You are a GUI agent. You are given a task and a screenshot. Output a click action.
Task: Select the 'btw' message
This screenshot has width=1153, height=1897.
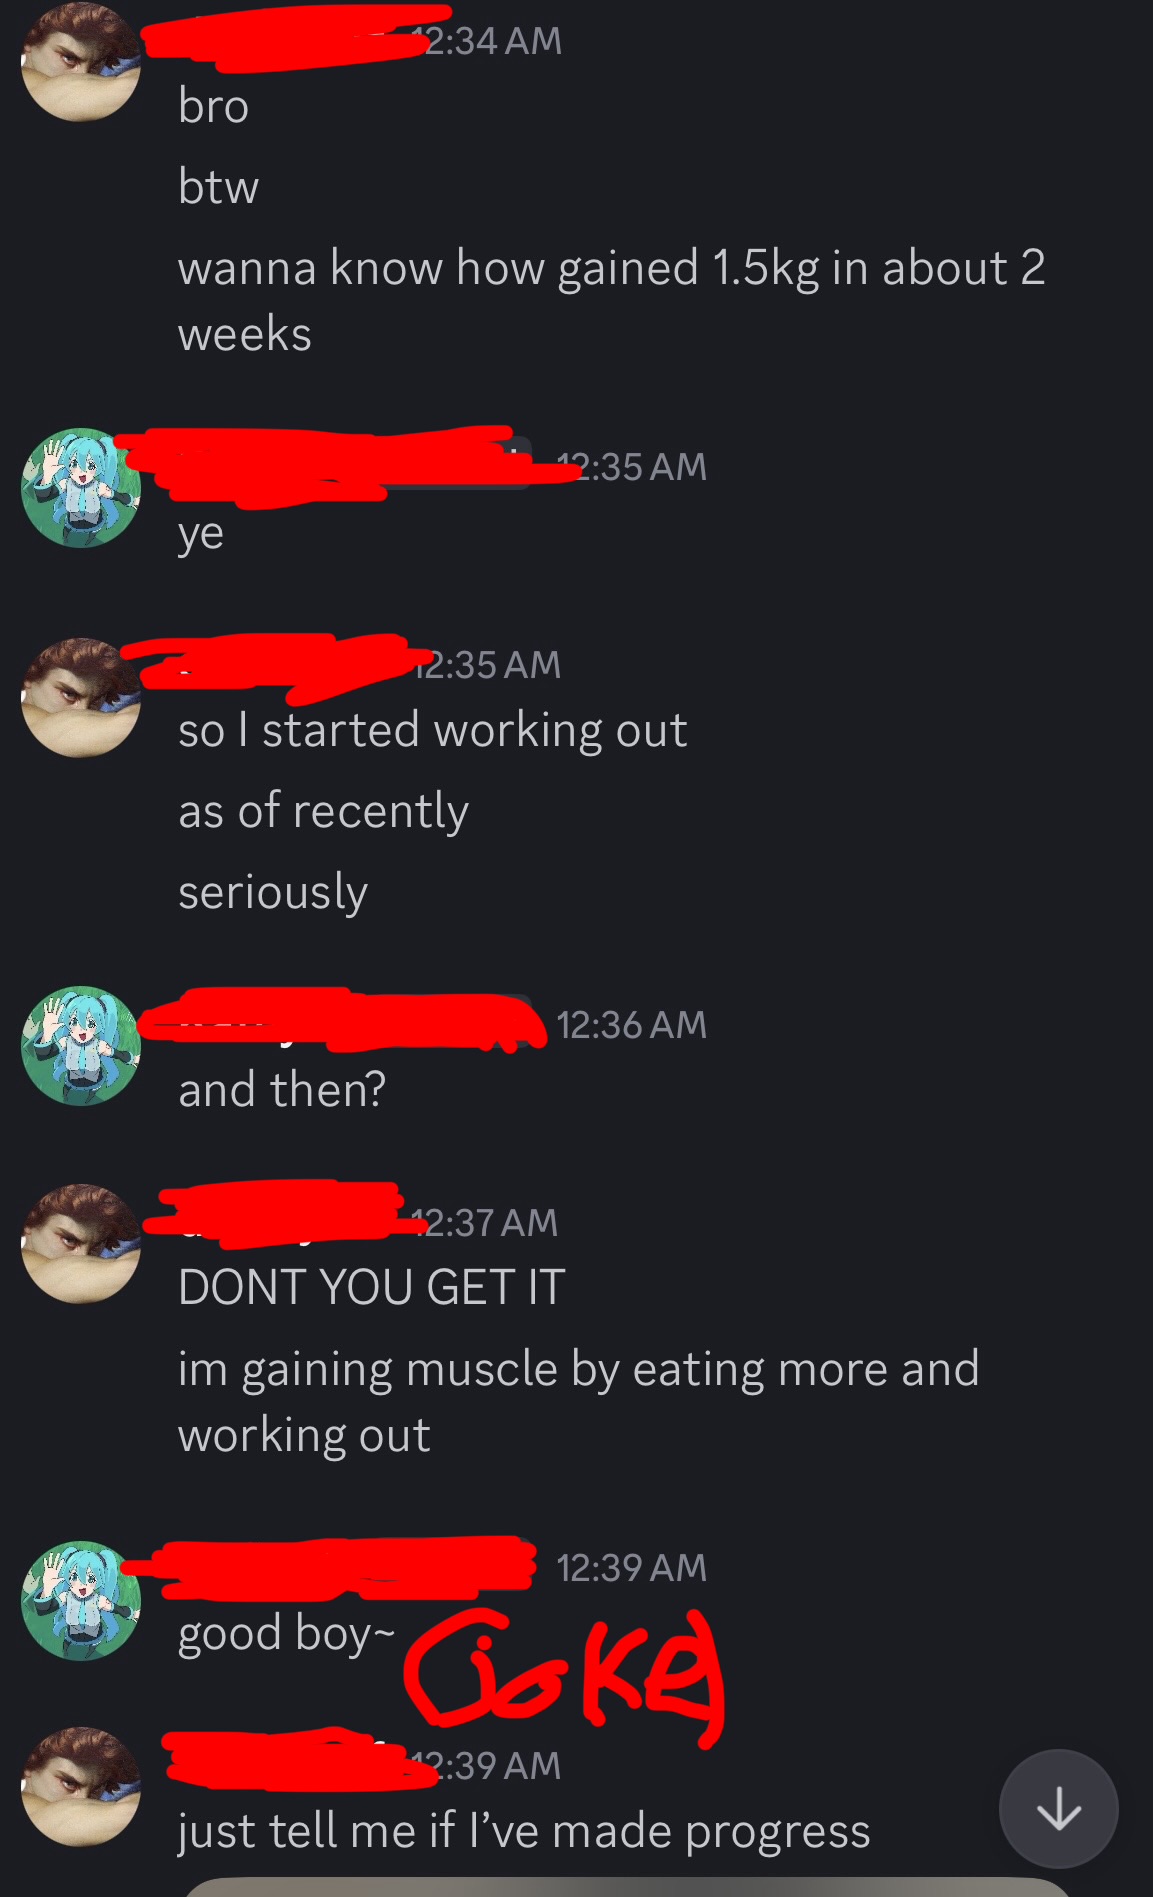point(218,186)
